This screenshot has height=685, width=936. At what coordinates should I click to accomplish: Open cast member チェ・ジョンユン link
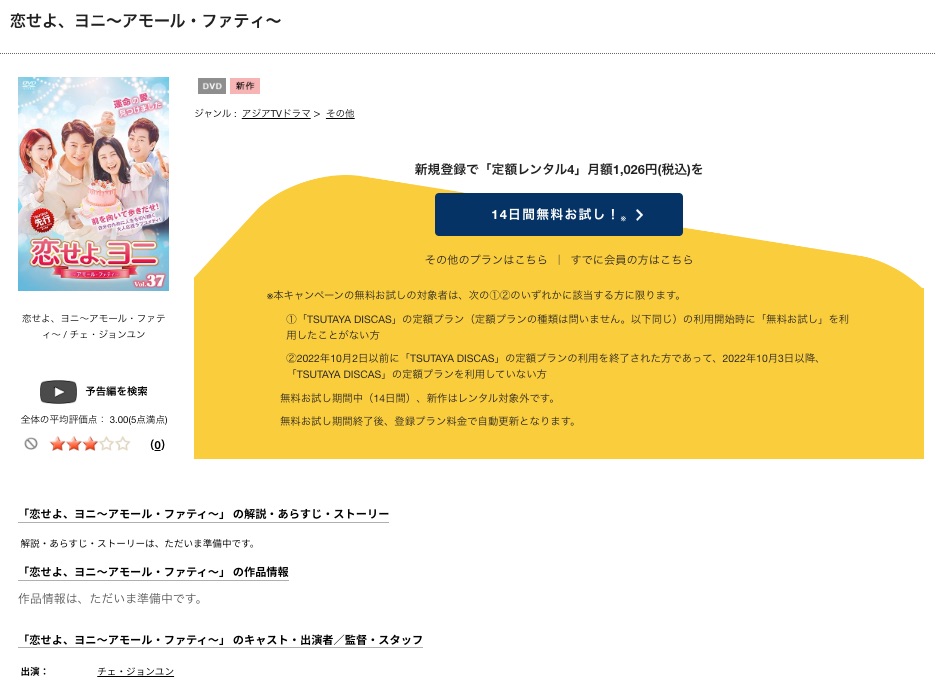(x=136, y=671)
